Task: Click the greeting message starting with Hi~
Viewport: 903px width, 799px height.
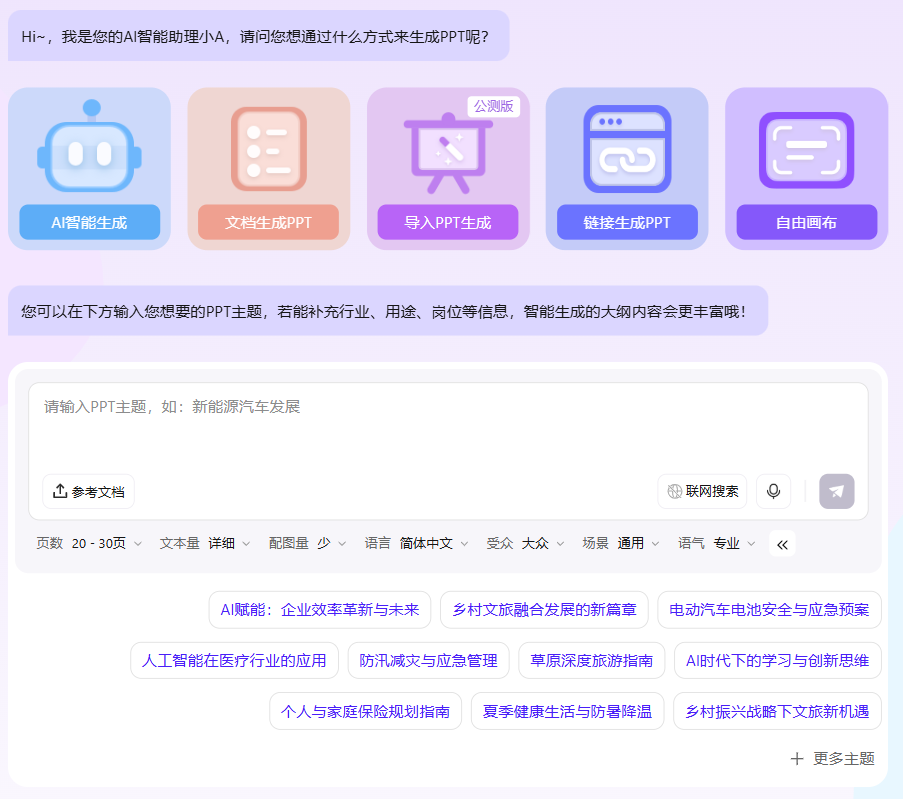Action: (x=259, y=36)
